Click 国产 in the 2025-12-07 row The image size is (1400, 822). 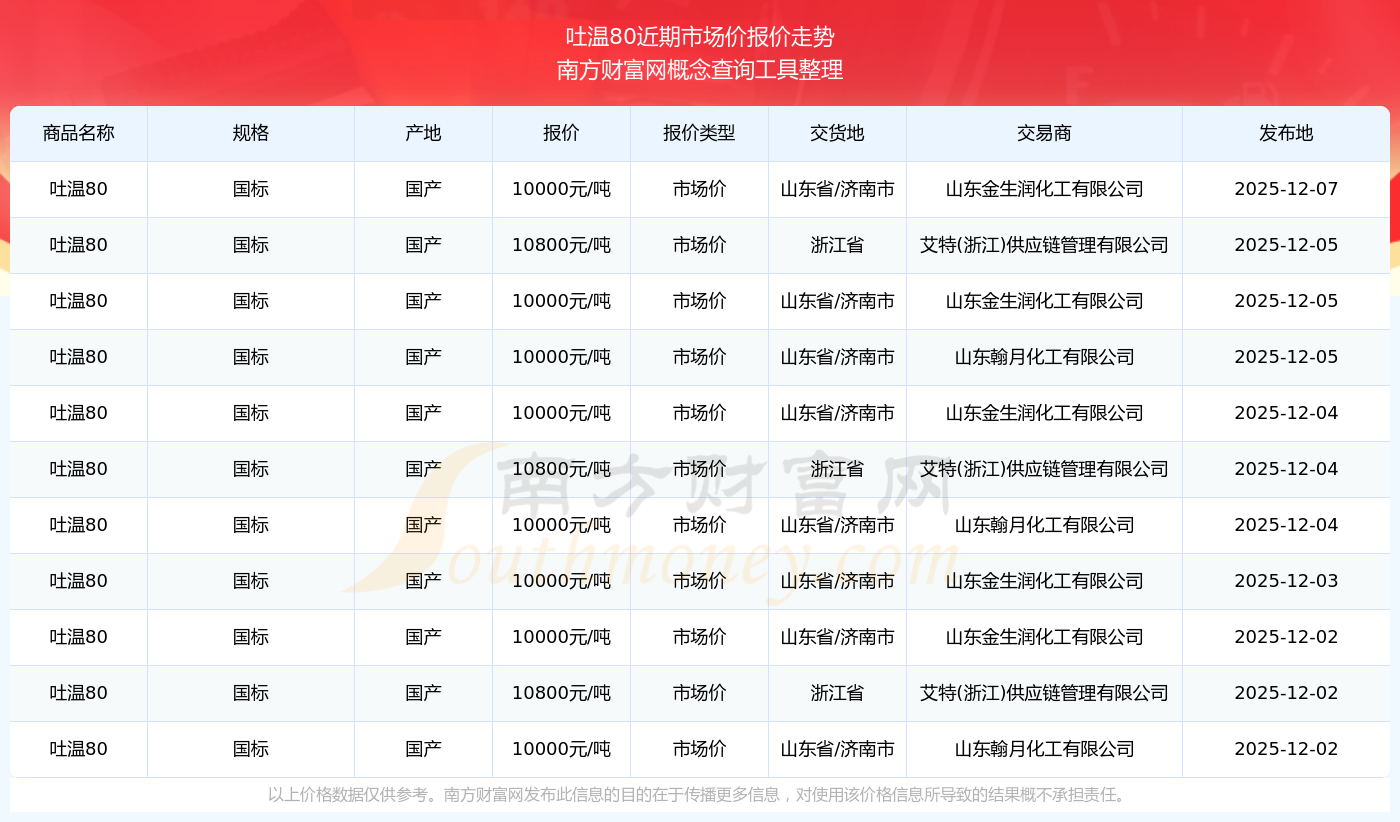click(423, 189)
